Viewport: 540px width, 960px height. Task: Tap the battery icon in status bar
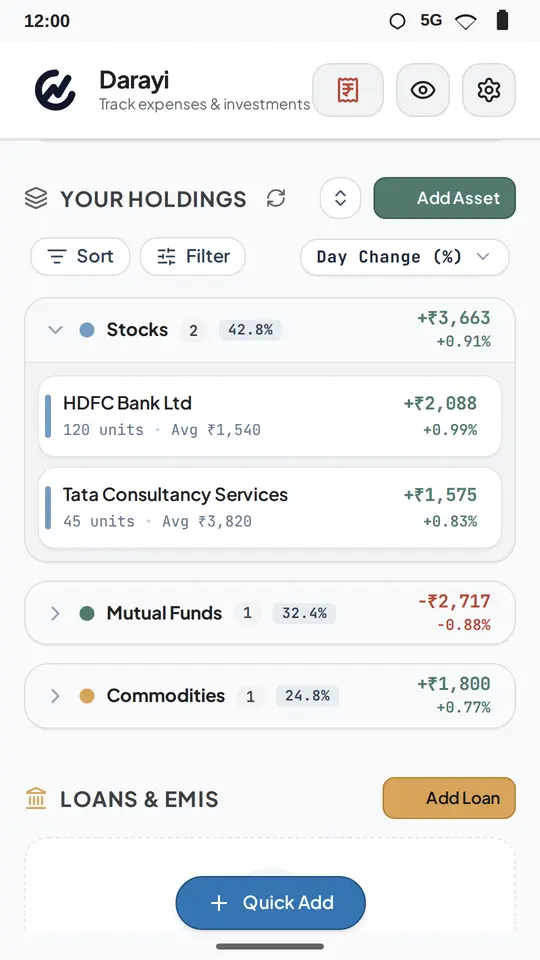[x=502, y=20]
